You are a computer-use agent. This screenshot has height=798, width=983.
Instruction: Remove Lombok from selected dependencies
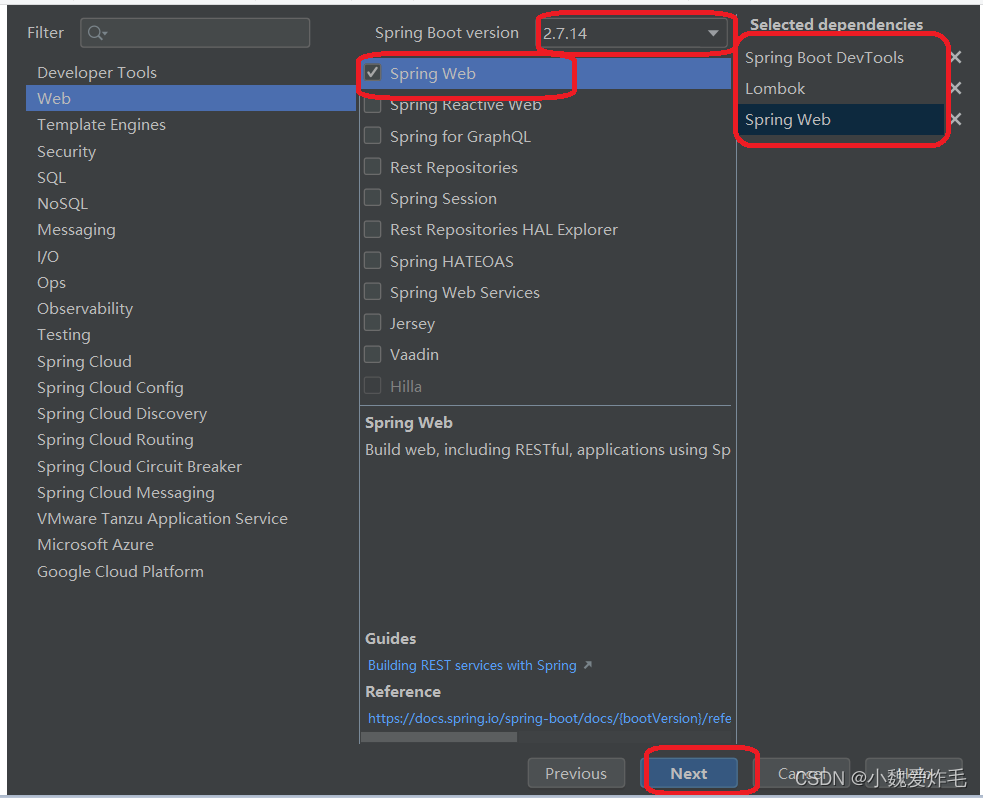pyautogui.click(x=956, y=88)
